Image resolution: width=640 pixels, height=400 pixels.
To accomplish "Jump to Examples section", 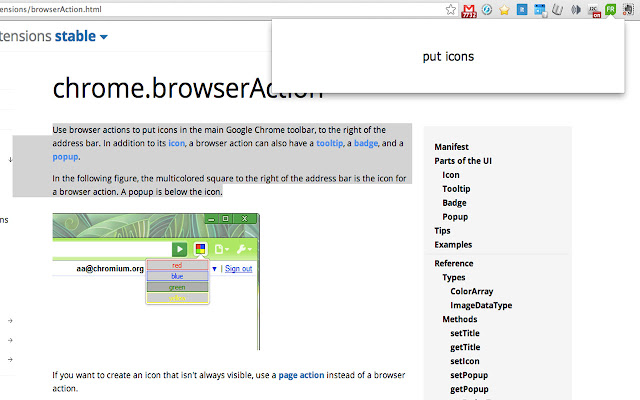I will tap(453, 244).
